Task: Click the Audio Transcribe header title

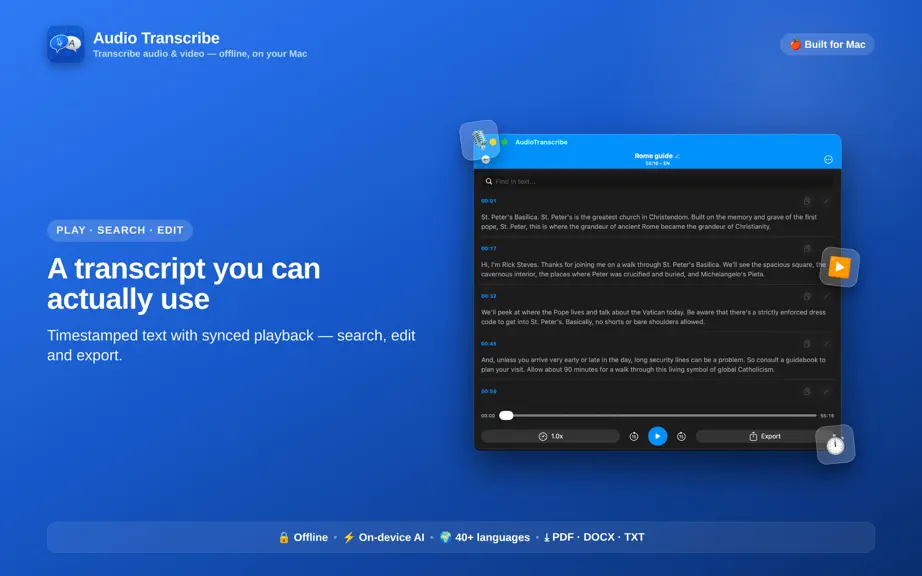Action: pos(156,38)
